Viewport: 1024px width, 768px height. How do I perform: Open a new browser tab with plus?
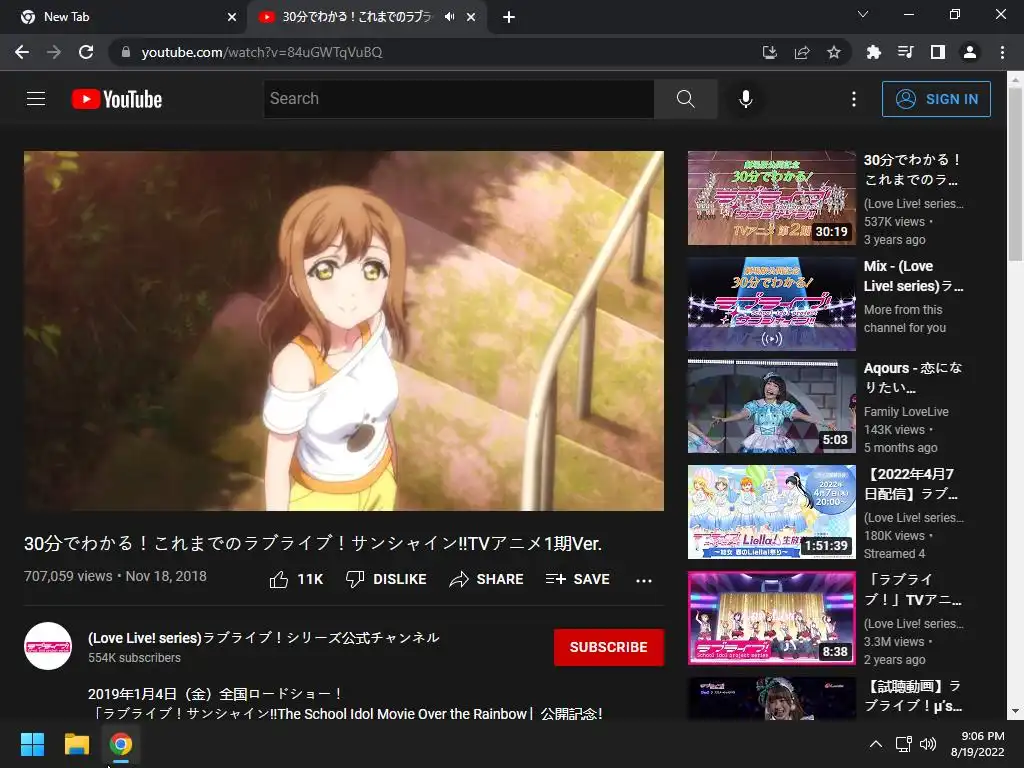pyautogui.click(x=509, y=17)
